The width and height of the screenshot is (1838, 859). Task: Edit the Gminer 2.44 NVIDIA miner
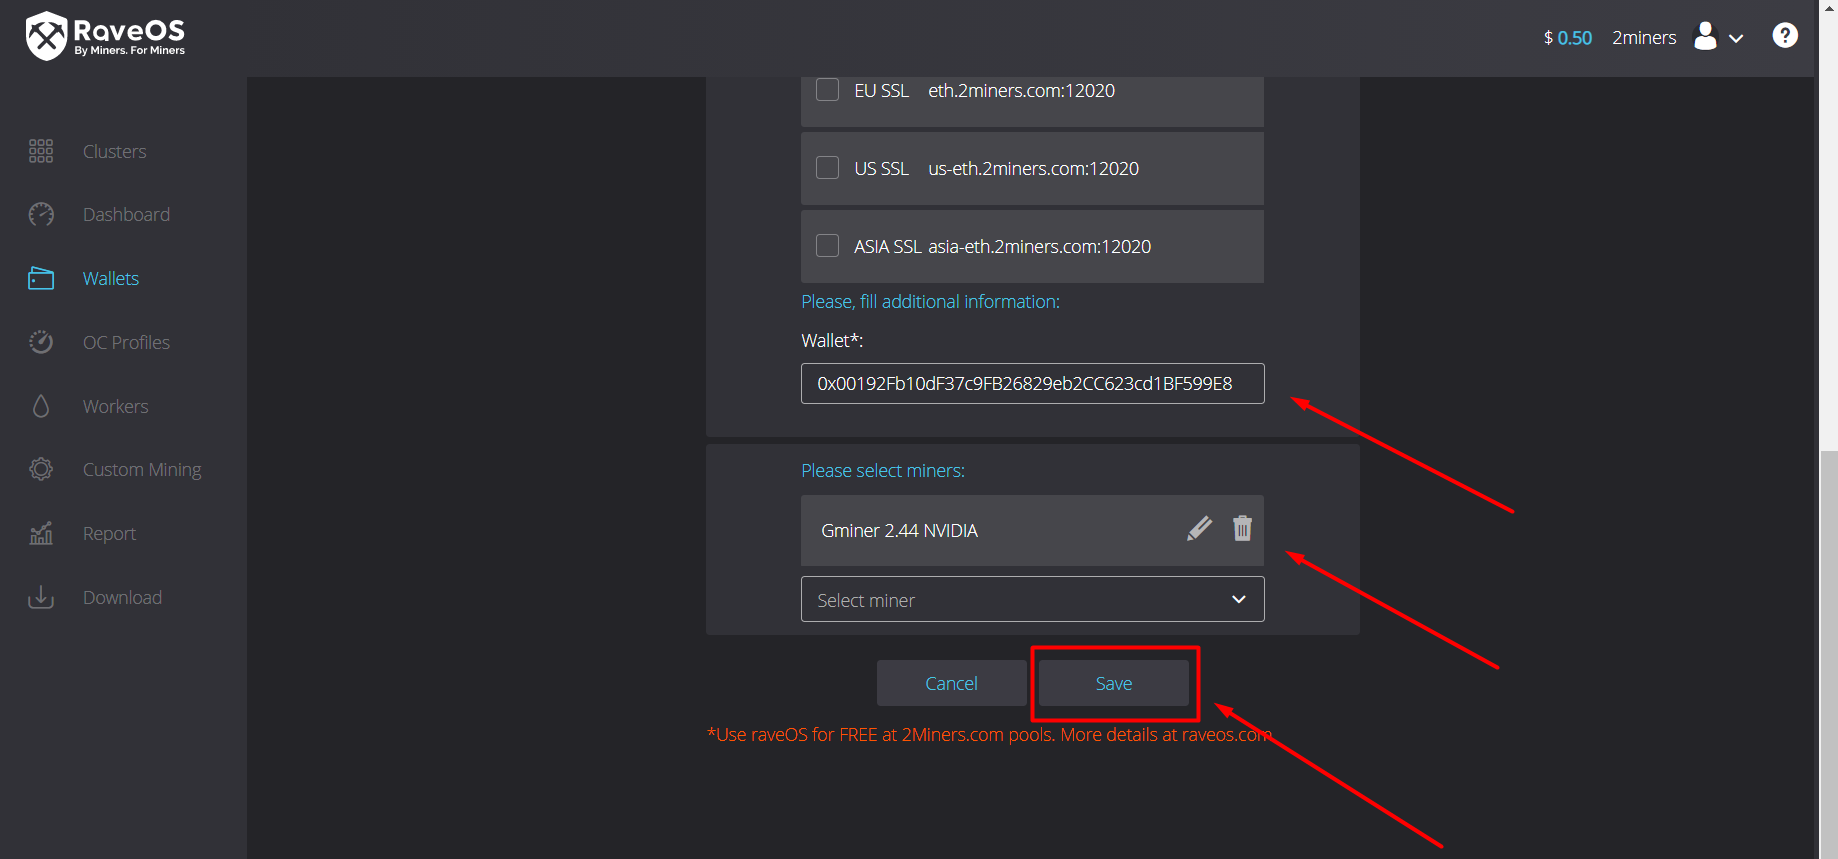point(1199,529)
